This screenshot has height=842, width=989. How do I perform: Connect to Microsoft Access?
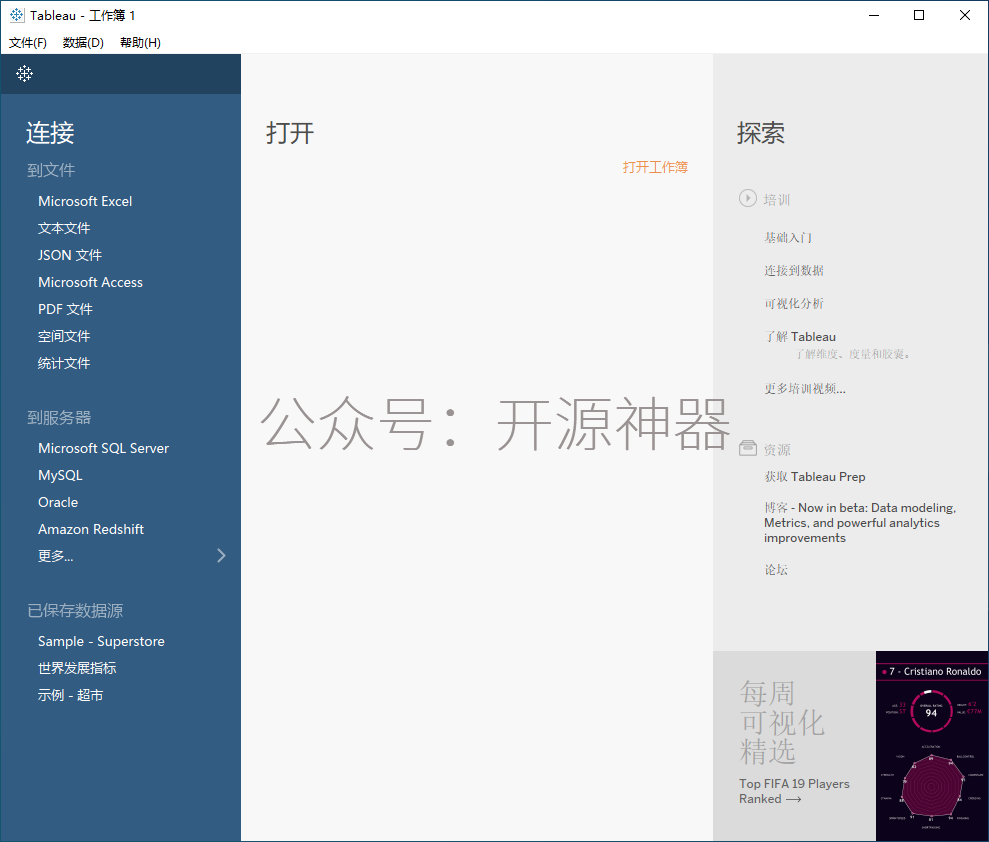(x=90, y=283)
